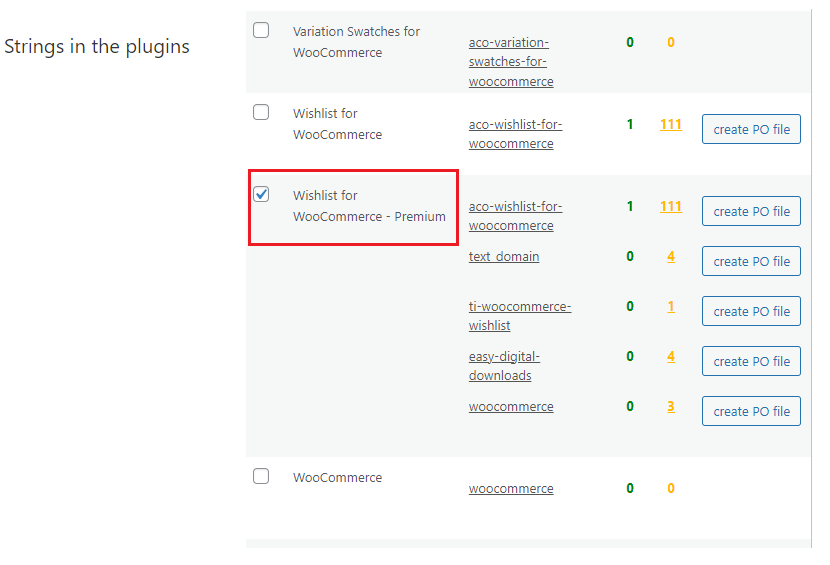Open the 4 untranslated strings for text_domain
The width and height of the screenshot is (830, 565).
coord(671,257)
